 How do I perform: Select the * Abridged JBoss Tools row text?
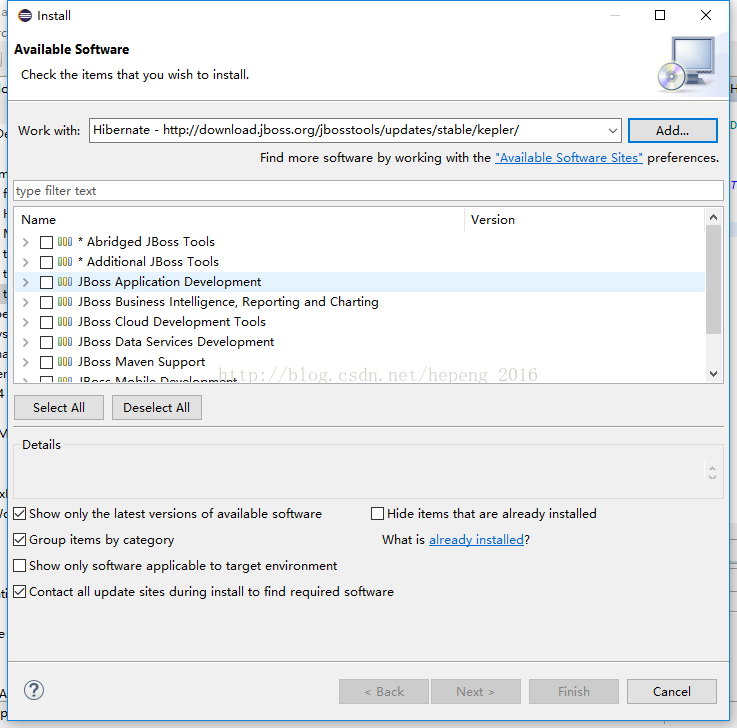[146, 242]
